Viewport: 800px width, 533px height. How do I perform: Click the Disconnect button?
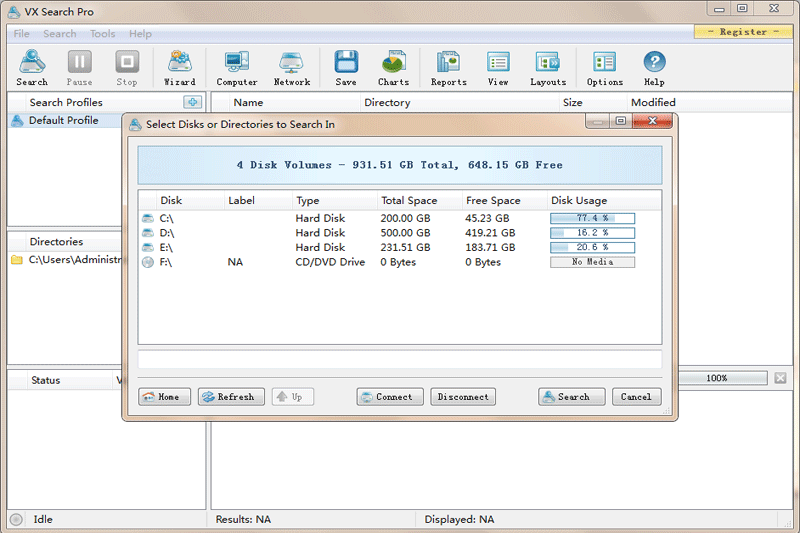(463, 397)
